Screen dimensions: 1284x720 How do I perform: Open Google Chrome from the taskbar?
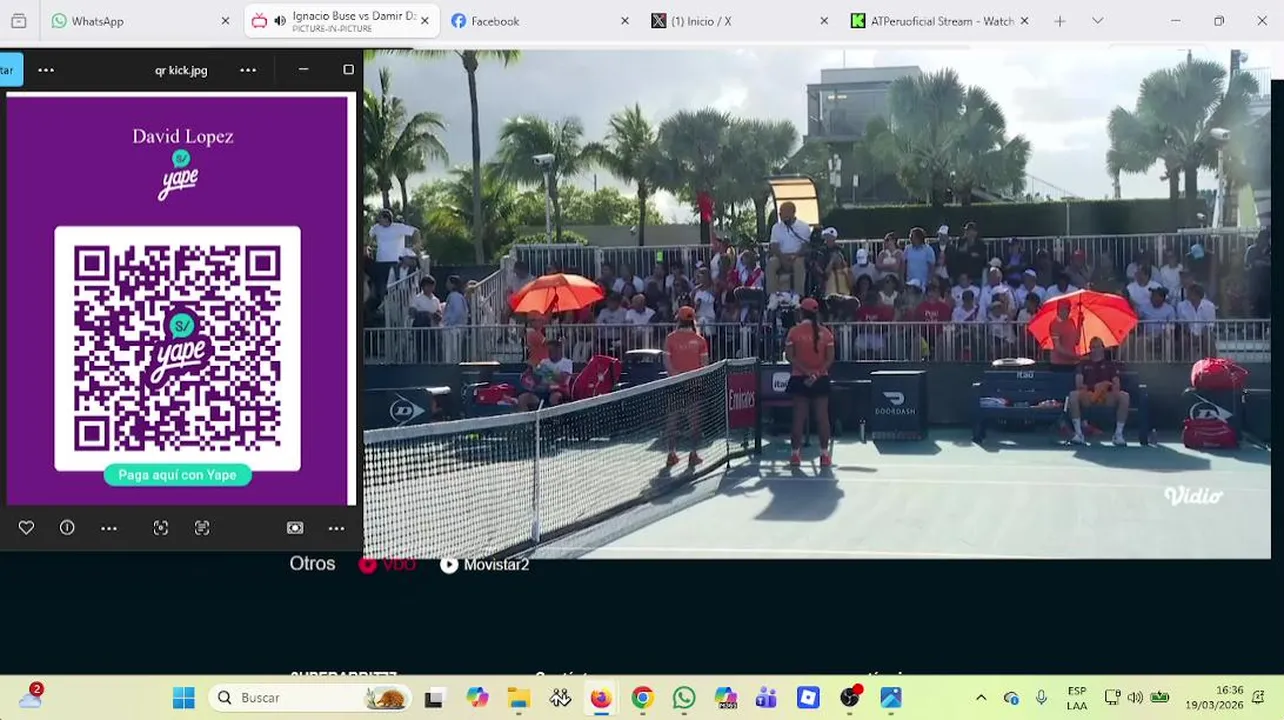click(643, 698)
